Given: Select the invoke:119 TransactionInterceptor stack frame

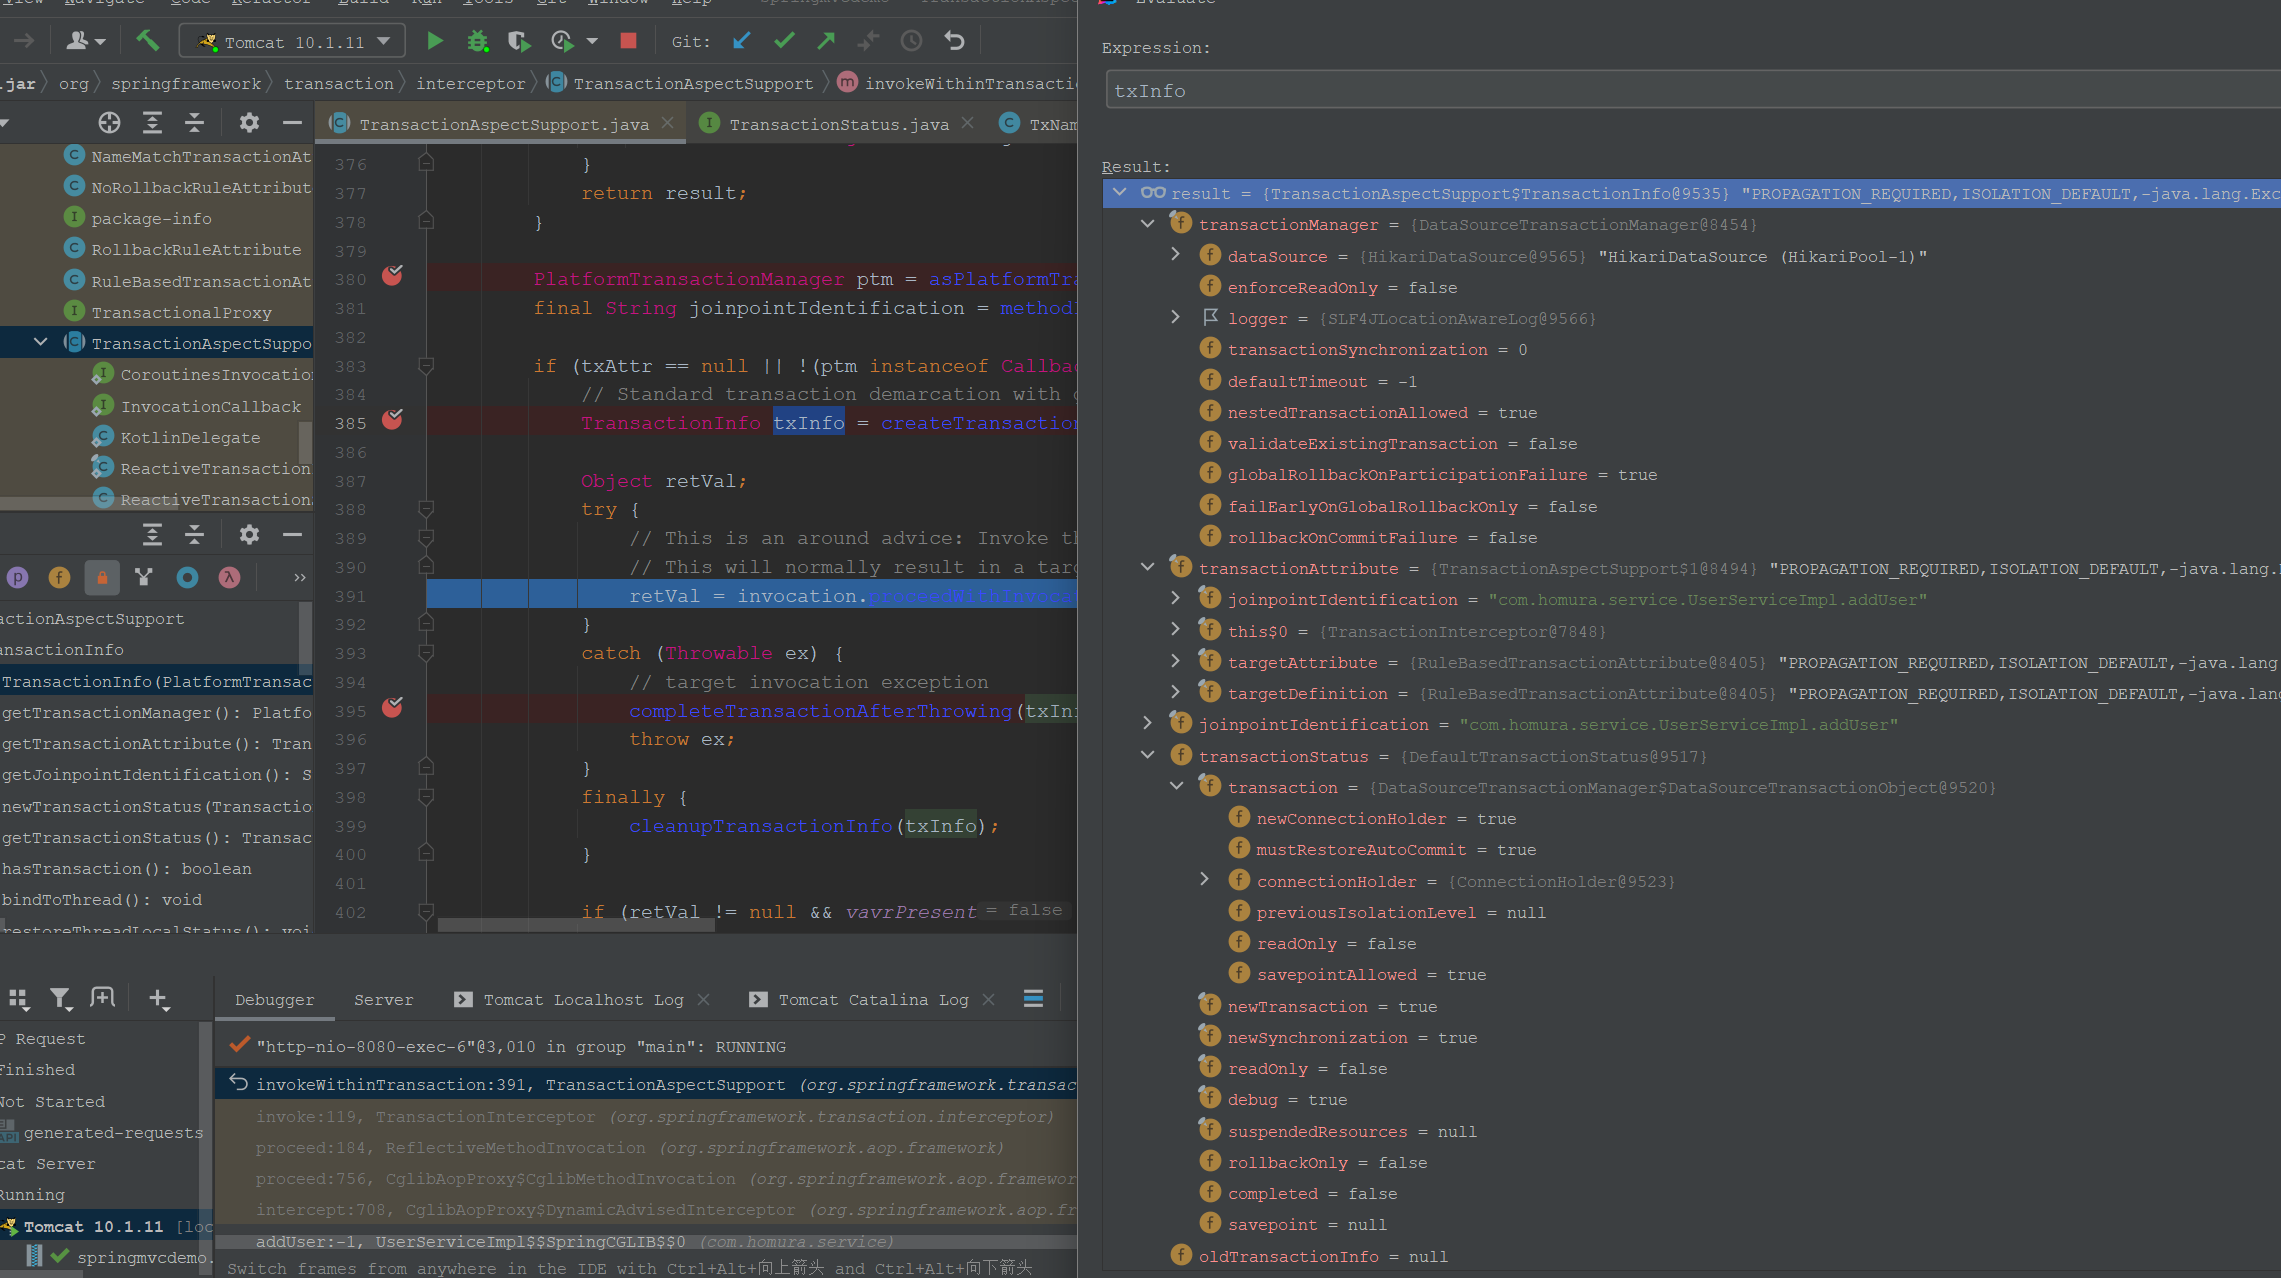Looking at the screenshot, I should click(654, 1116).
